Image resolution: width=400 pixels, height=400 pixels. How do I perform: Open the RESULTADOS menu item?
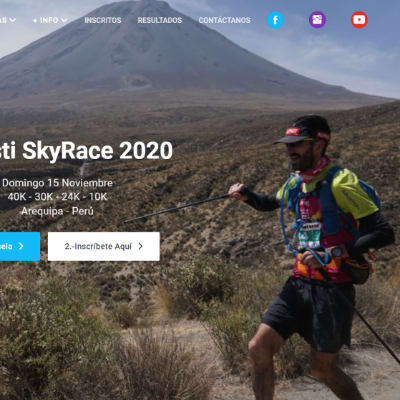tap(160, 20)
